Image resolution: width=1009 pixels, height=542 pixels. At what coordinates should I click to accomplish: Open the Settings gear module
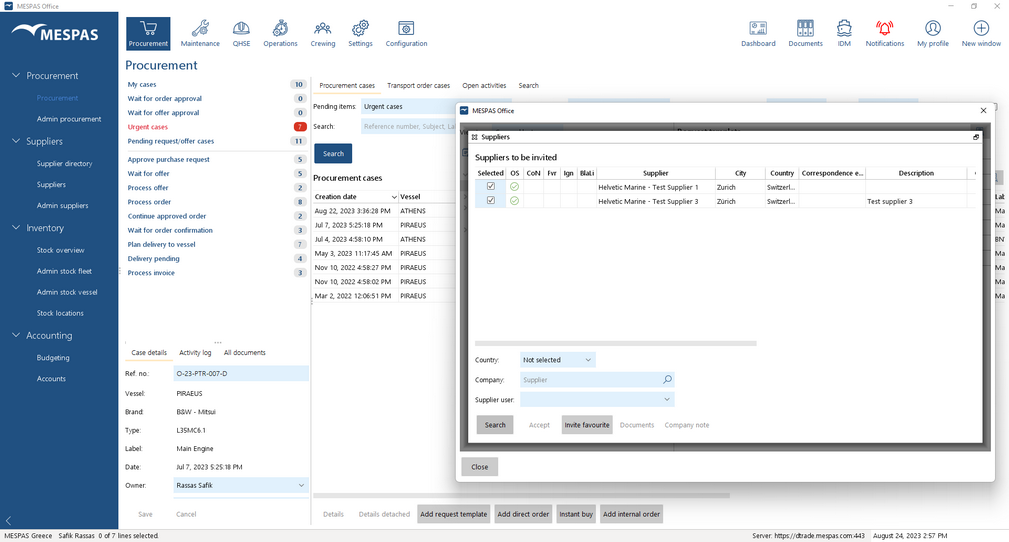click(360, 33)
